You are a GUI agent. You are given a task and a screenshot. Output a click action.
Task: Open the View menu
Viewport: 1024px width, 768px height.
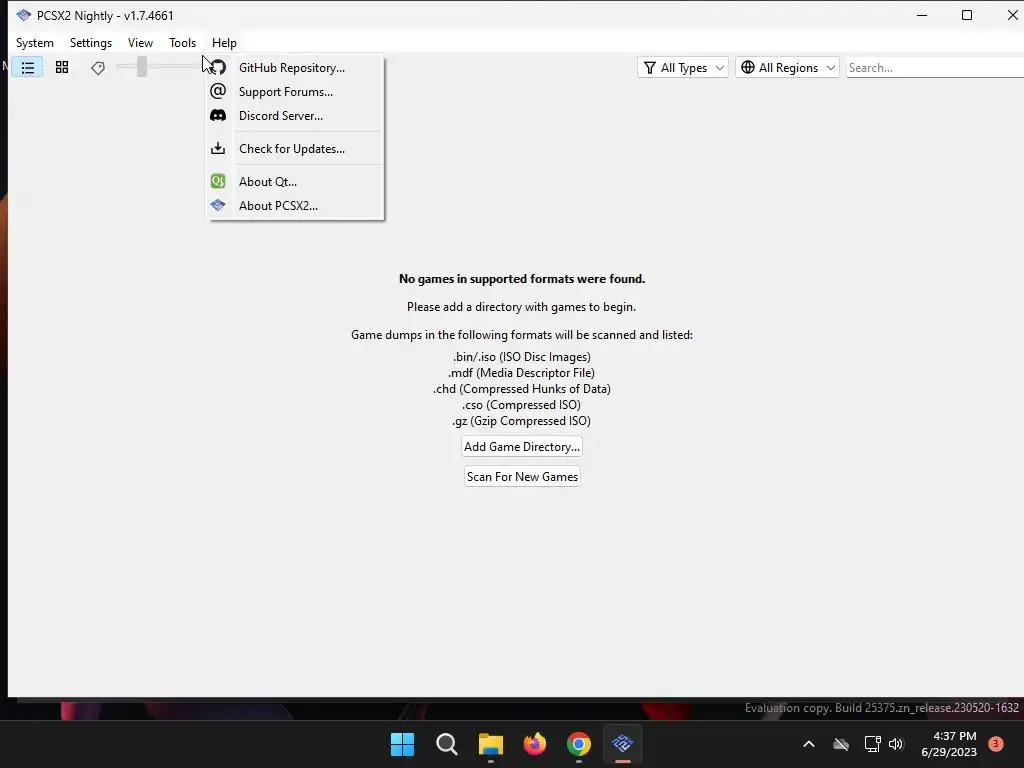(140, 43)
